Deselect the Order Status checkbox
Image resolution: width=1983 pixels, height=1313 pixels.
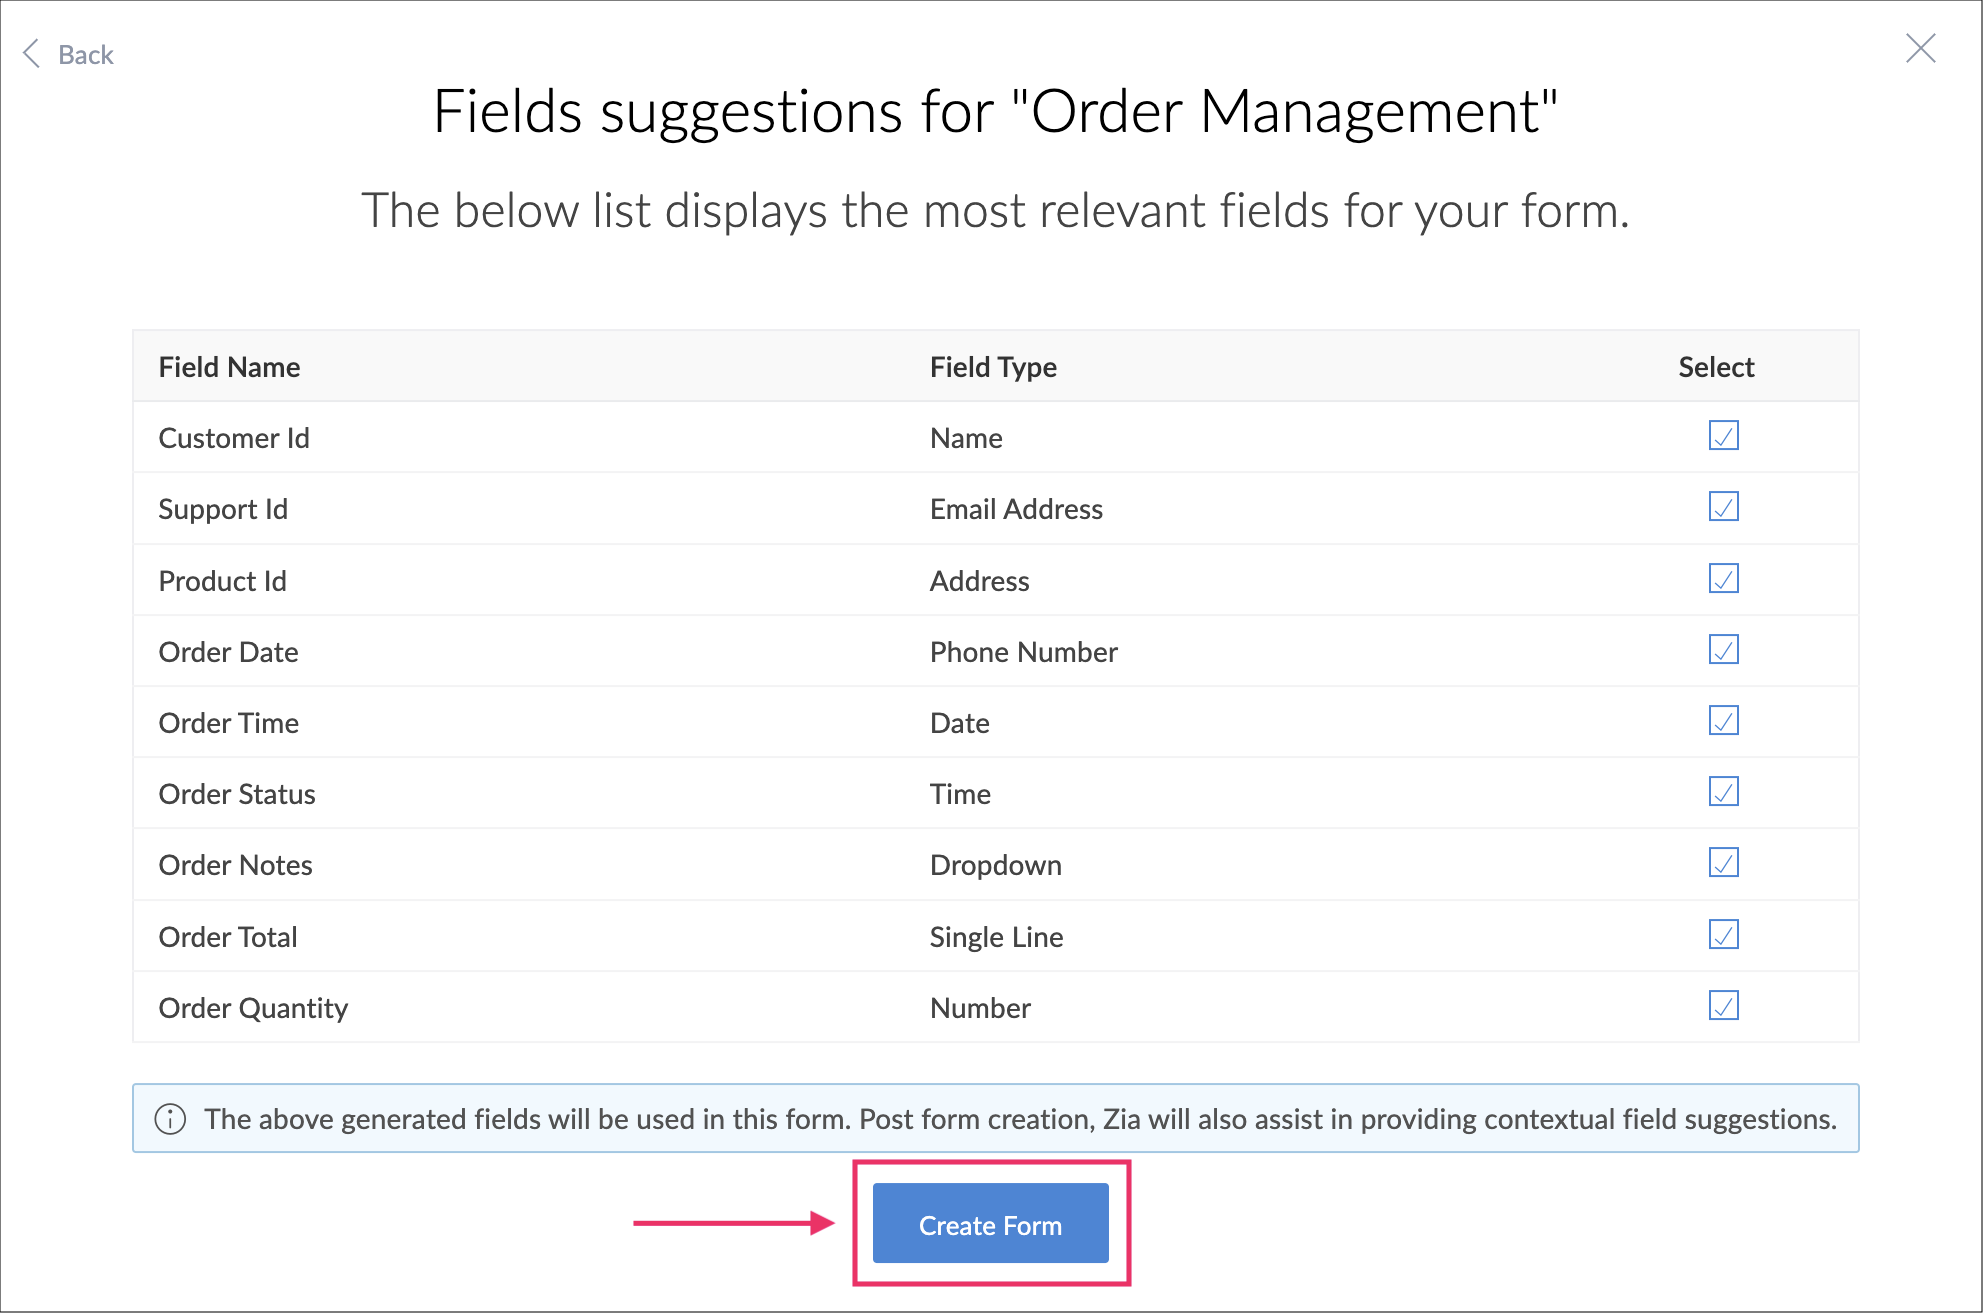pos(1723,792)
